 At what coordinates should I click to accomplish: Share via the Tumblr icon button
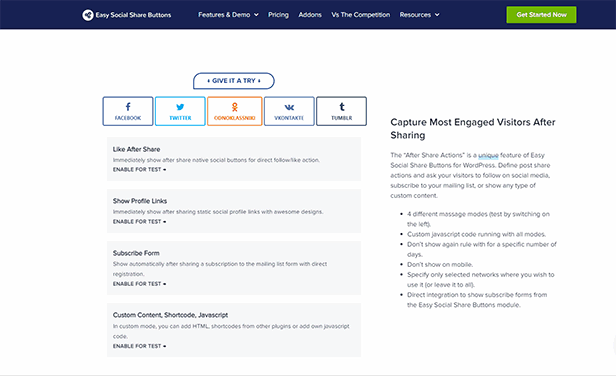tap(341, 111)
